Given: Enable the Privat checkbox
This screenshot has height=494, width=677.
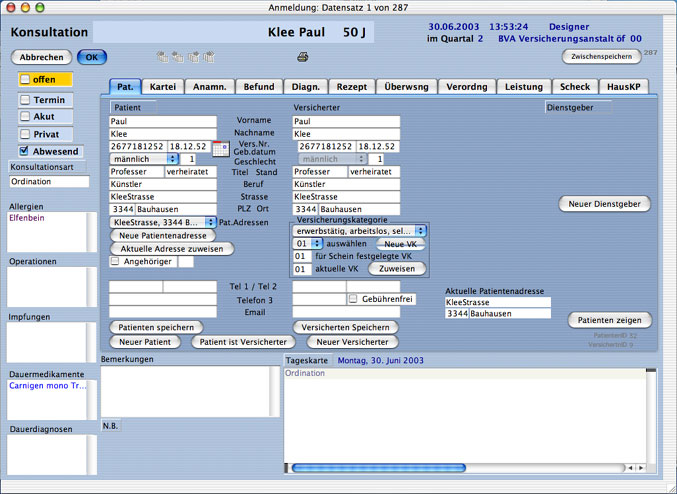Looking at the screenshot, I should point(25,134).
